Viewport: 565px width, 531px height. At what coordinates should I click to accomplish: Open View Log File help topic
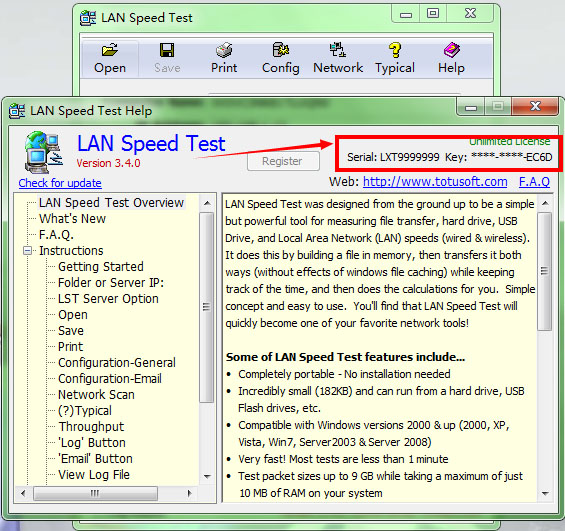94,474
